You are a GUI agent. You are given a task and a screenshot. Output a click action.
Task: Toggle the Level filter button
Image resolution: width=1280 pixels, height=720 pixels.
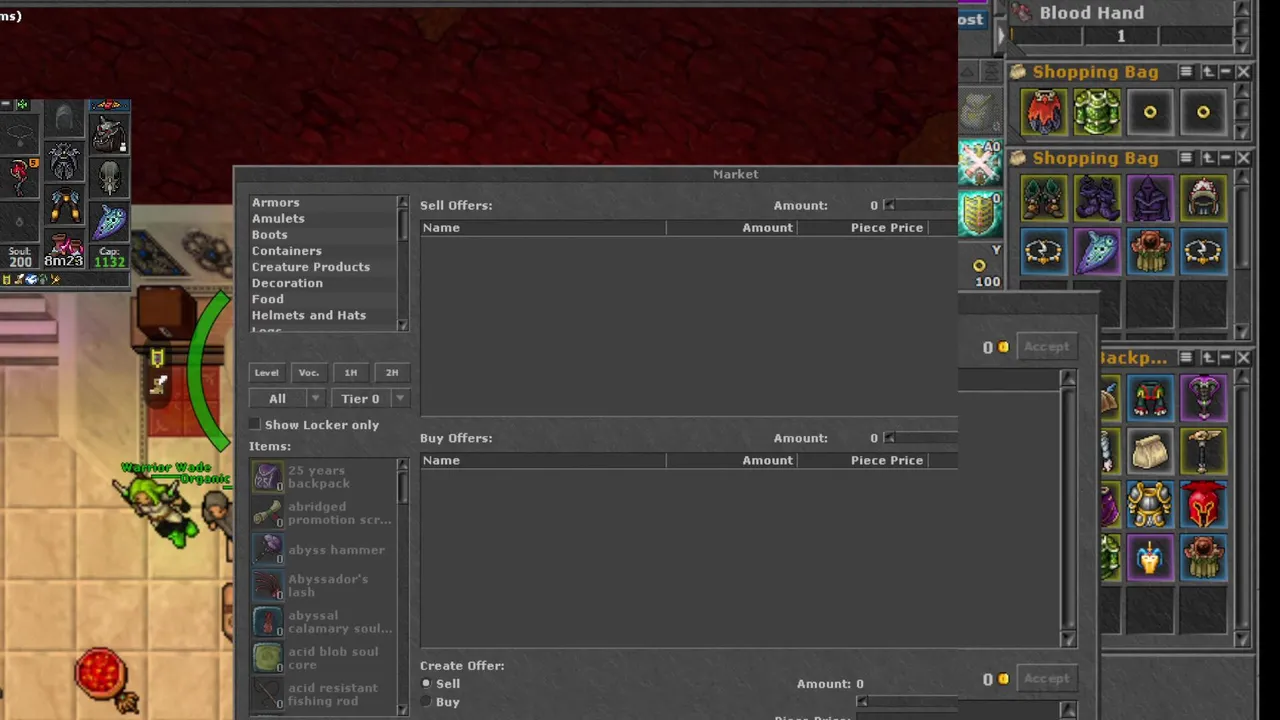tap(266, 372)
